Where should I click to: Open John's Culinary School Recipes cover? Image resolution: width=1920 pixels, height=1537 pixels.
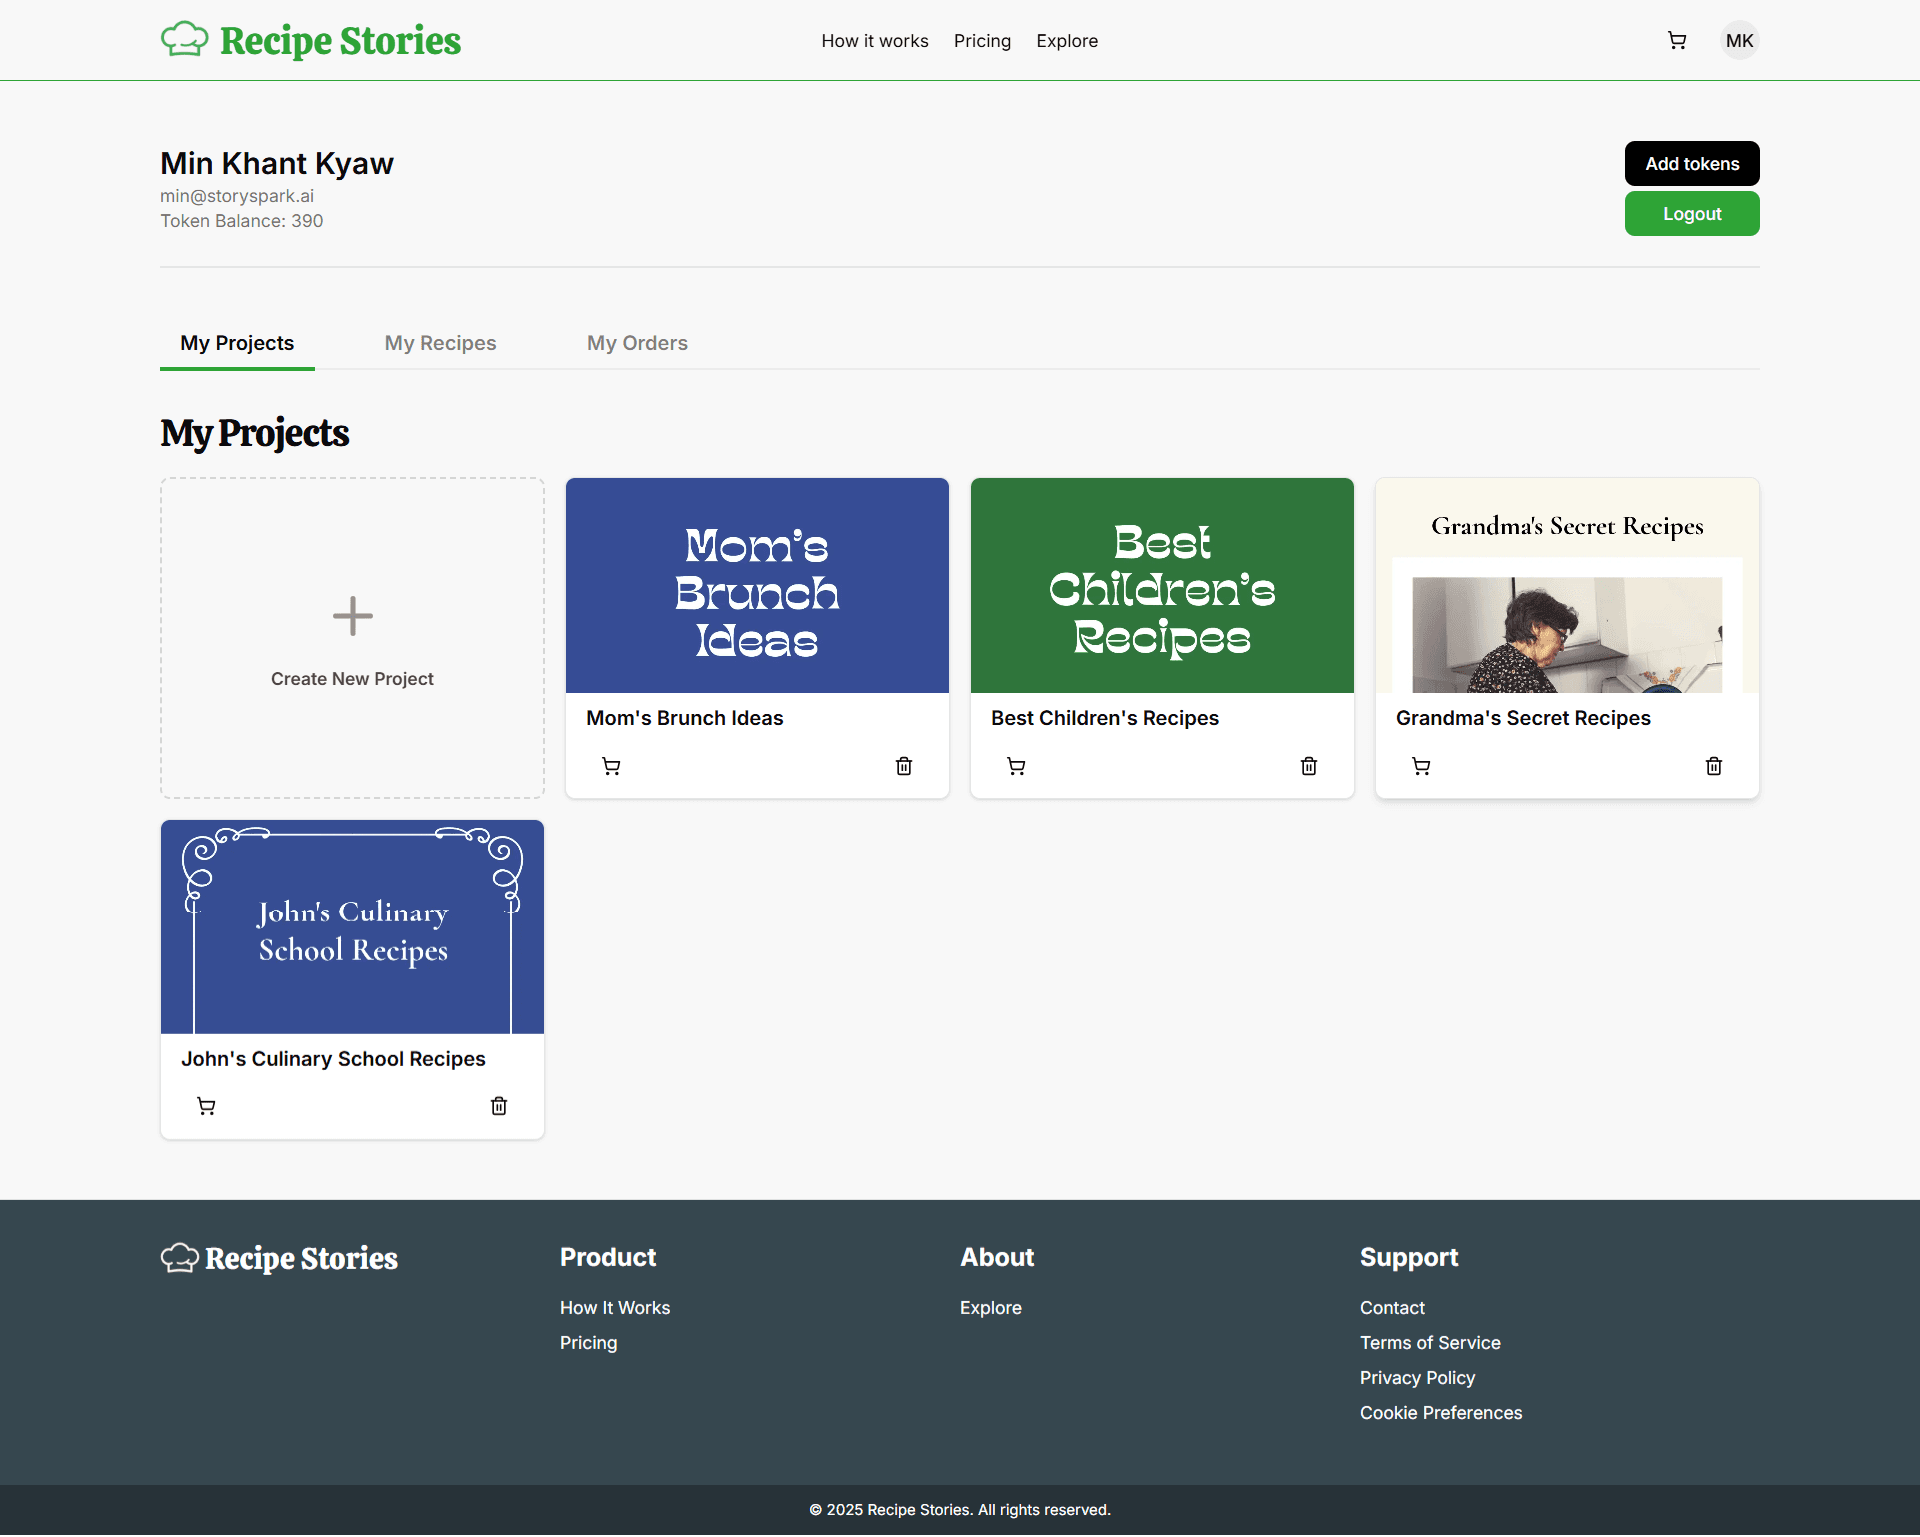point(352,927)
